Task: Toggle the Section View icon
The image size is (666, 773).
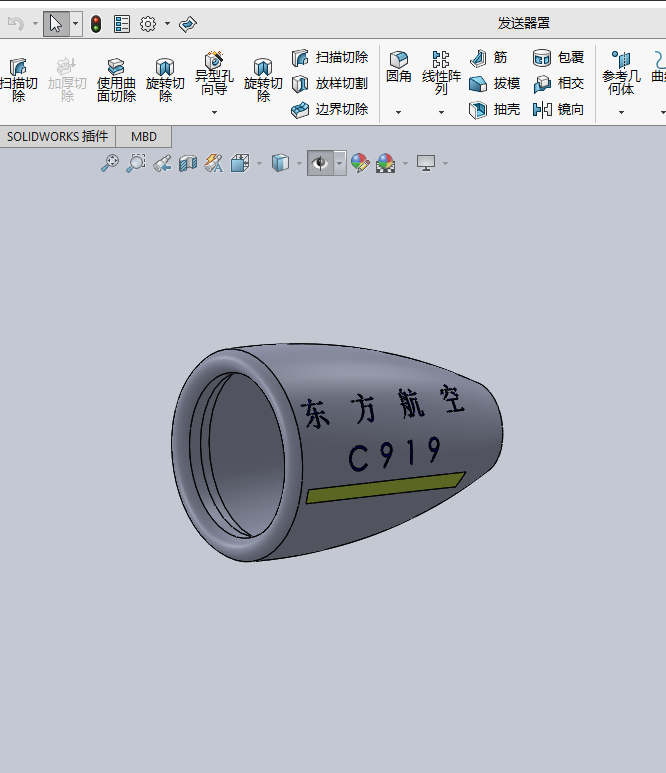Action: [x=188, y=163]
